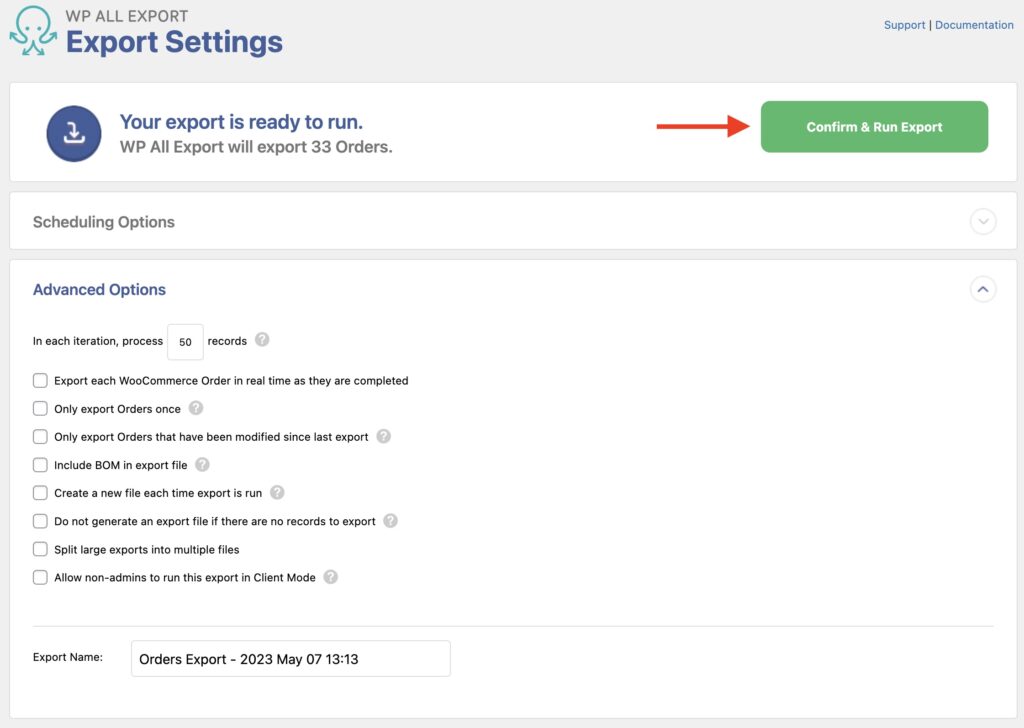Click the question mark beside Include BOM option
Viewport: 1024px width, 728px height.
(203, 465)
